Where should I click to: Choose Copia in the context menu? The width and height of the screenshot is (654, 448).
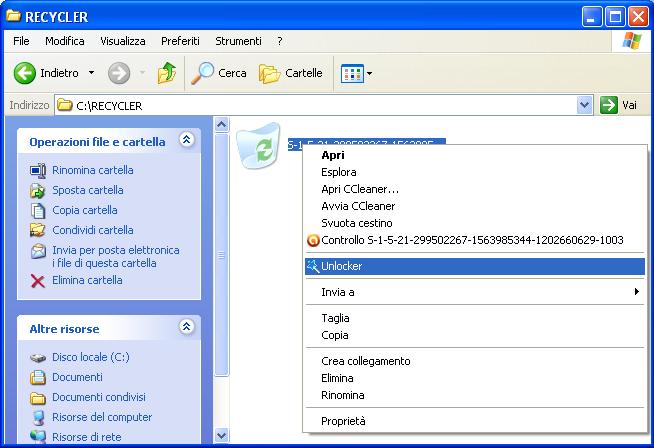click(475, 335)
